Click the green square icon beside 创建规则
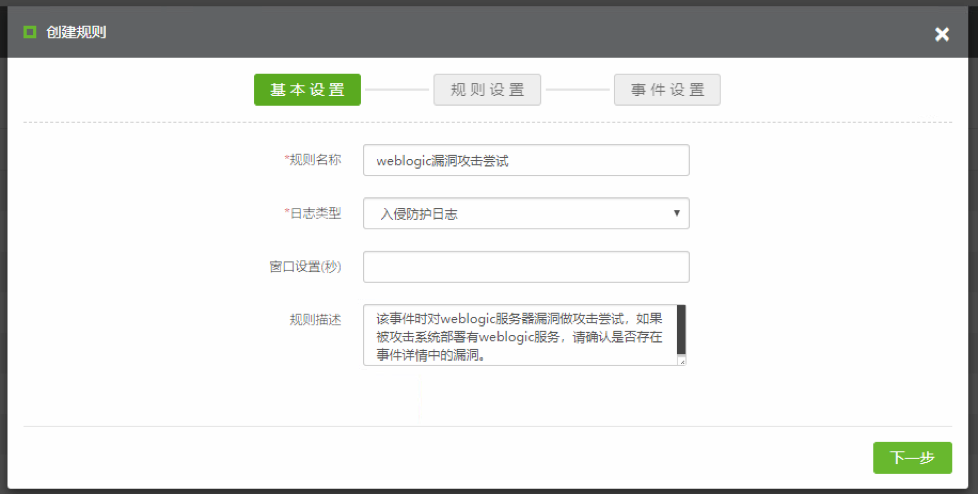Viewport: 978px width, 494px height. (x=30, y=32)
